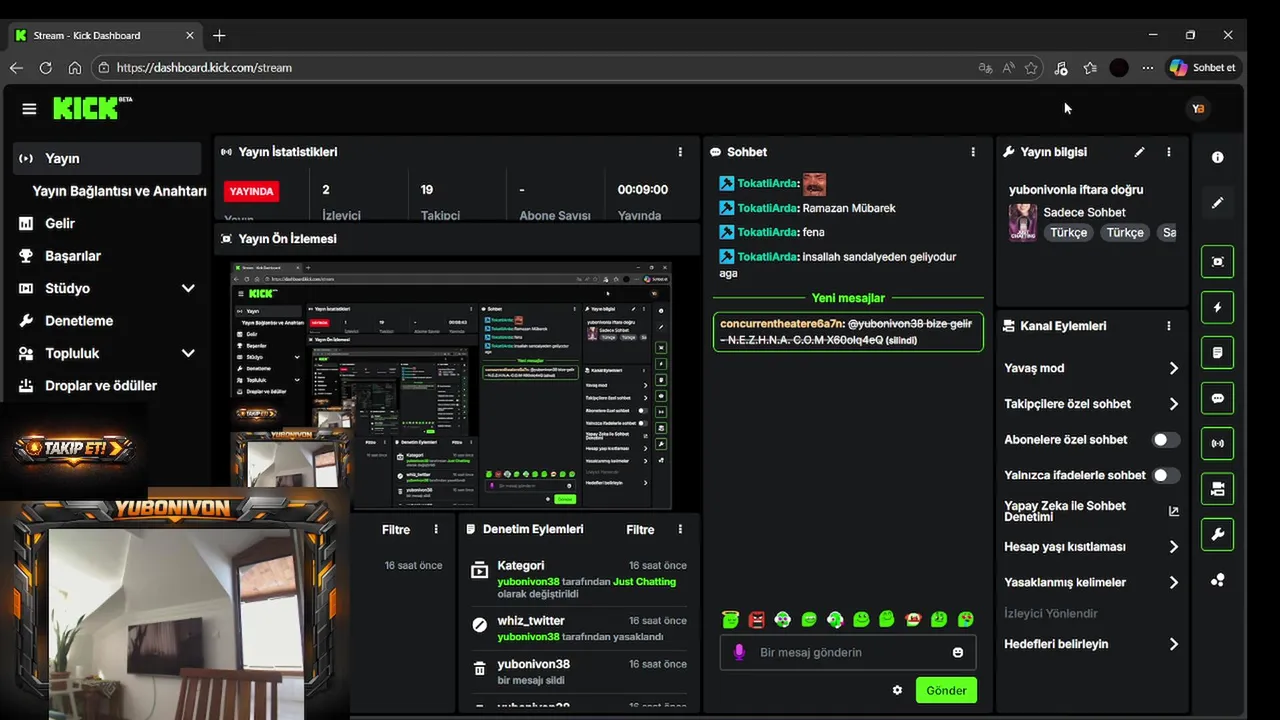Expand Stüdyo sidebar section chevron
This screenshot has height=720, width=1280.
pos(188,288)
